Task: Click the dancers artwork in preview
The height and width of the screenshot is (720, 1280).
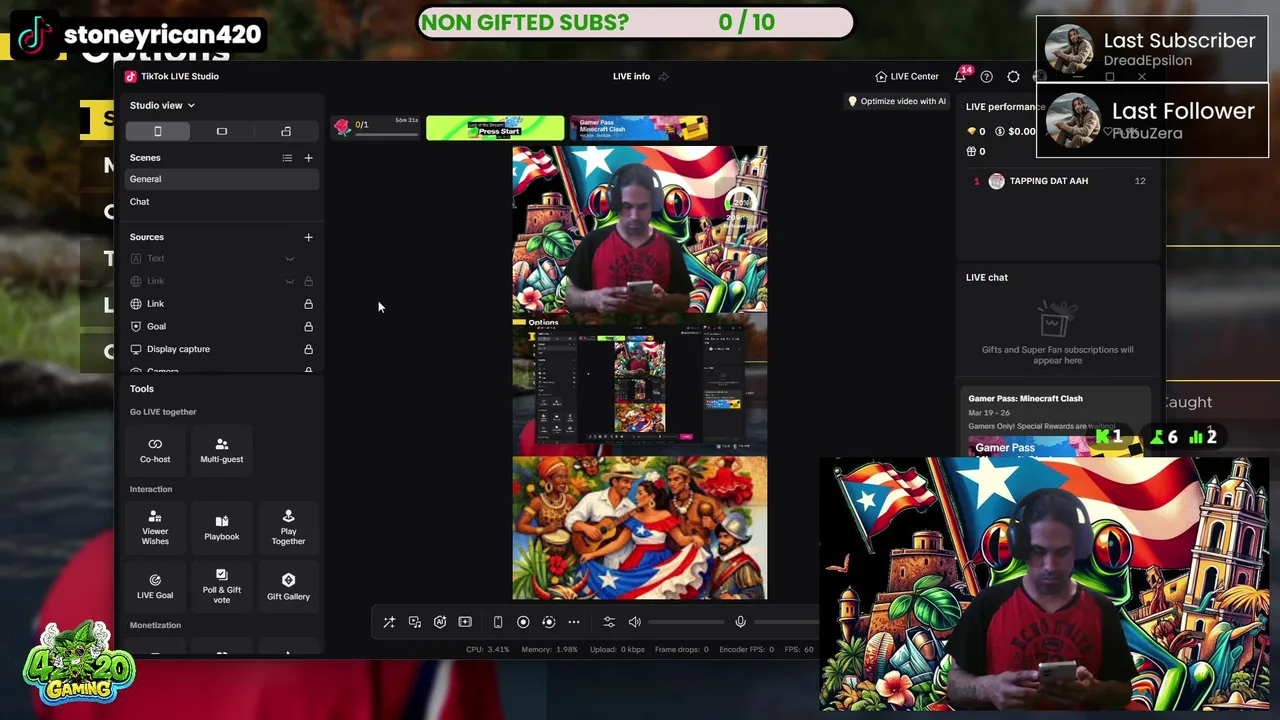Action: point(640,528)
